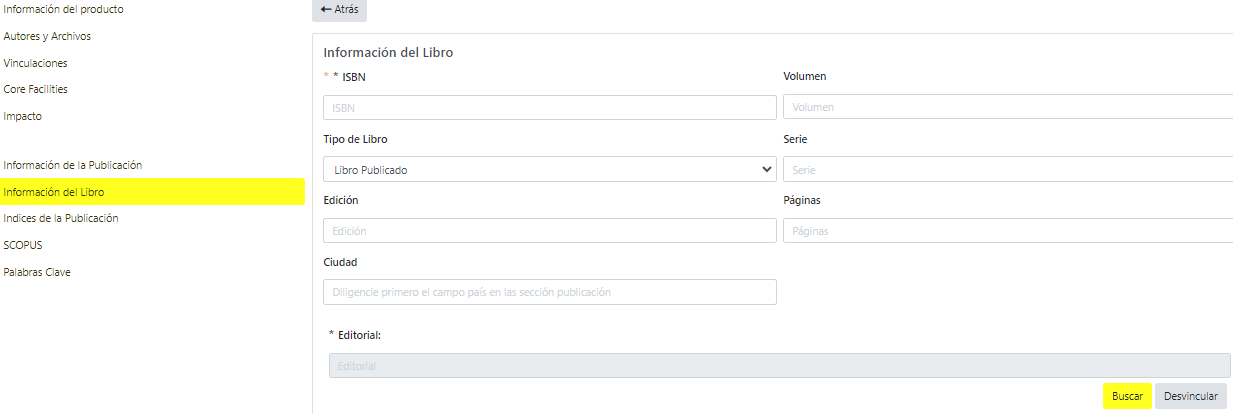
Task: Go to SCOPUS section
Action: (x=23, y=245)
